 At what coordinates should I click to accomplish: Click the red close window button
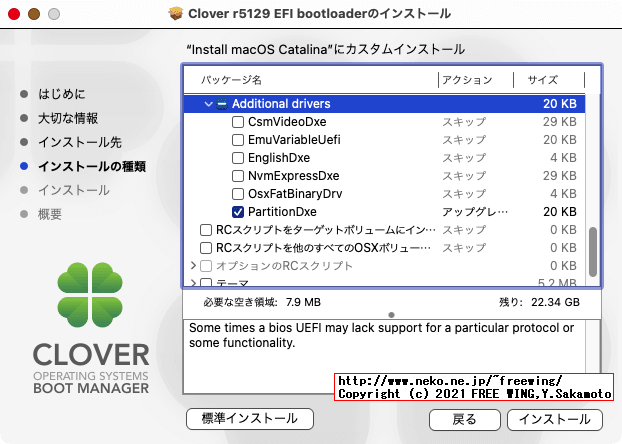[14, 14]
